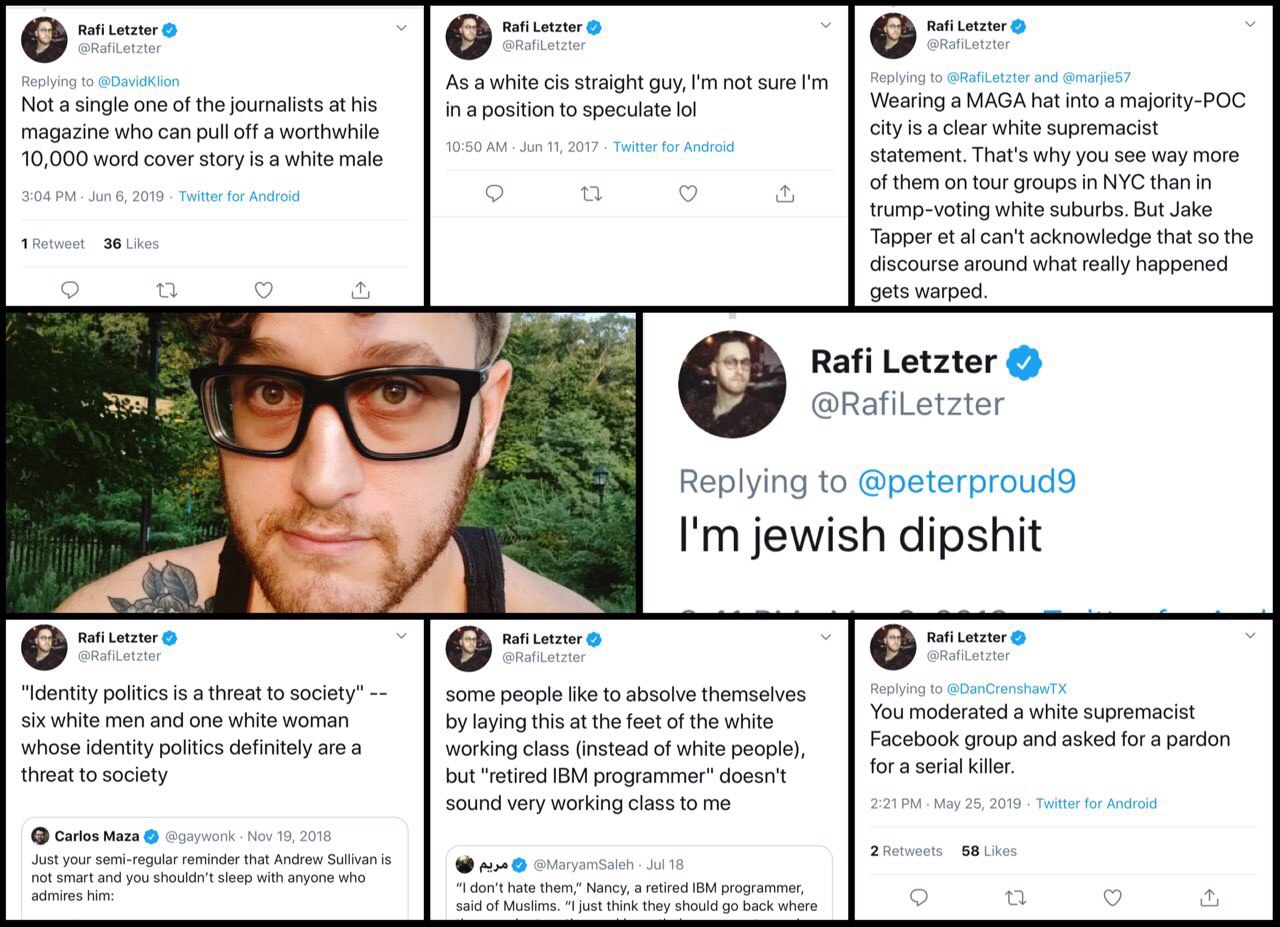Open the @peterproud9 profile link
The width and height of the screenshot is (1280, 927).
966,481
